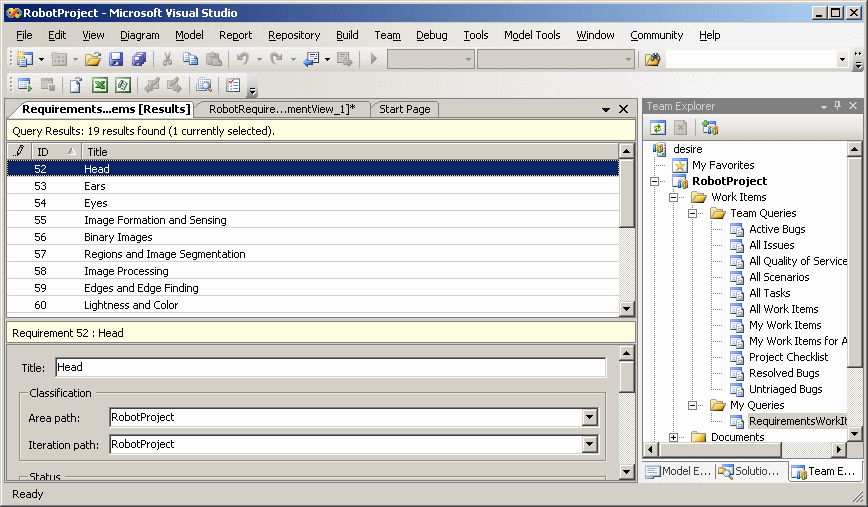Open the Area path dropdown
The height and width of the screenshot is (507, 868).
(x=589, y=418)
